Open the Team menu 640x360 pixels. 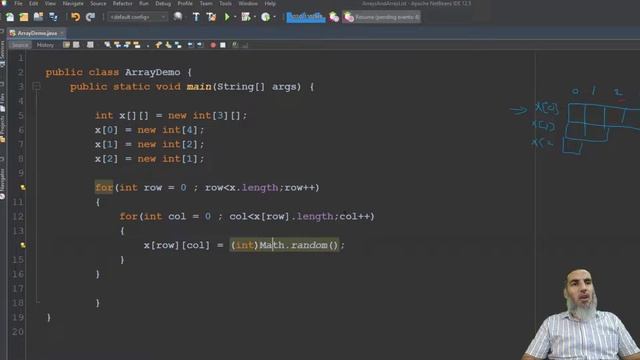click(x=206, y=3)
